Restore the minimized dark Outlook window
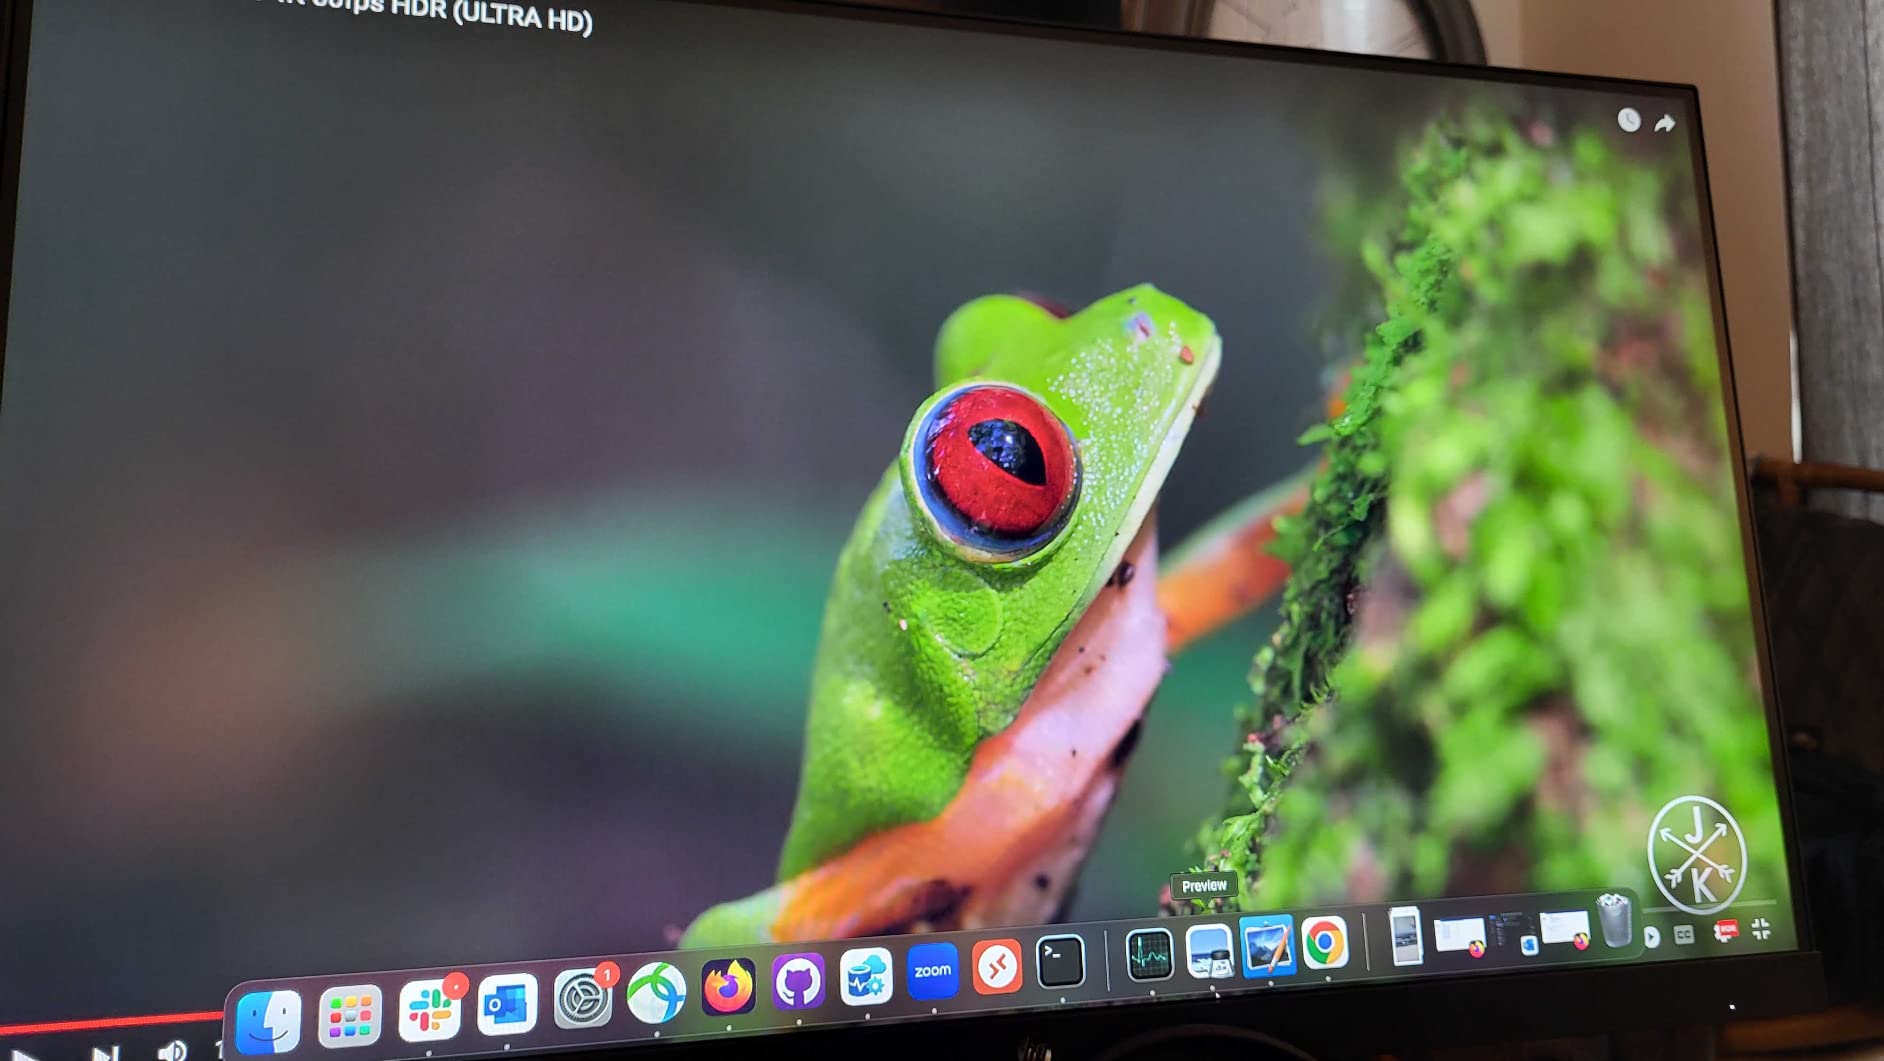The height and width of the screenshot is (1061, 1884). pos(1512,932)
